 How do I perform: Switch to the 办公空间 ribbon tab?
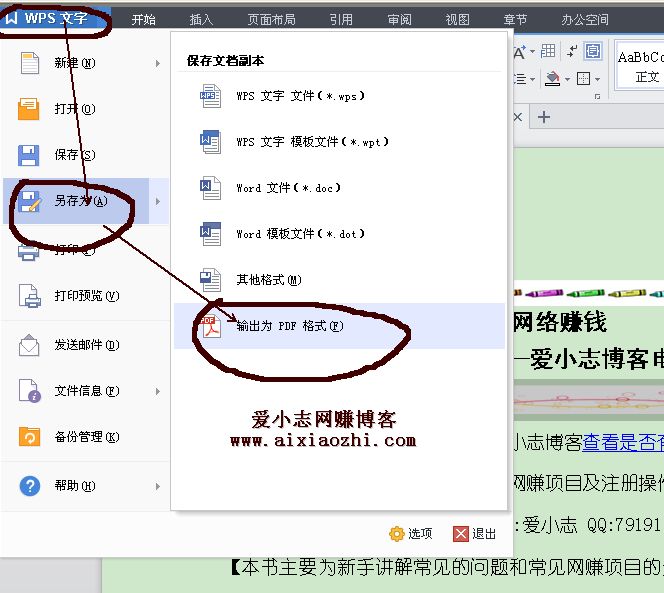(x=585, y=19)
